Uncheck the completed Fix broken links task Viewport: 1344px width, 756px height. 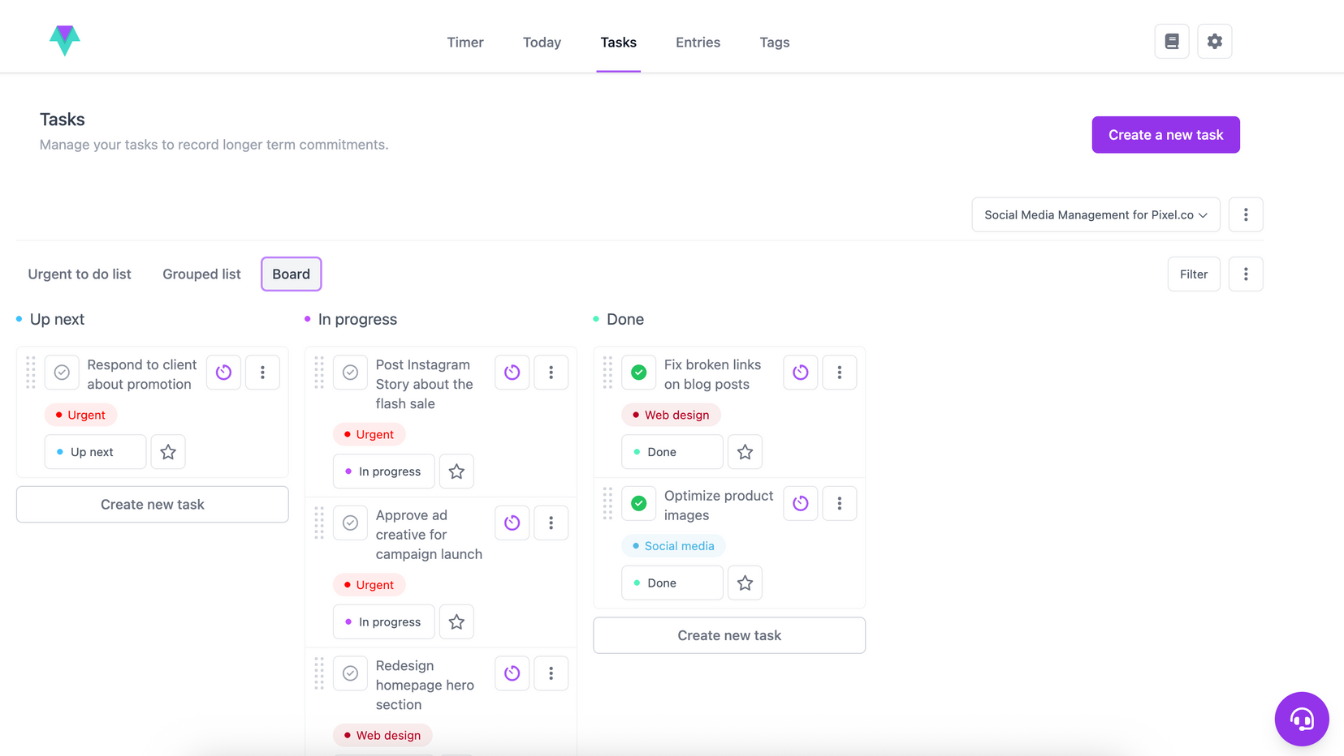click(639, 372)
